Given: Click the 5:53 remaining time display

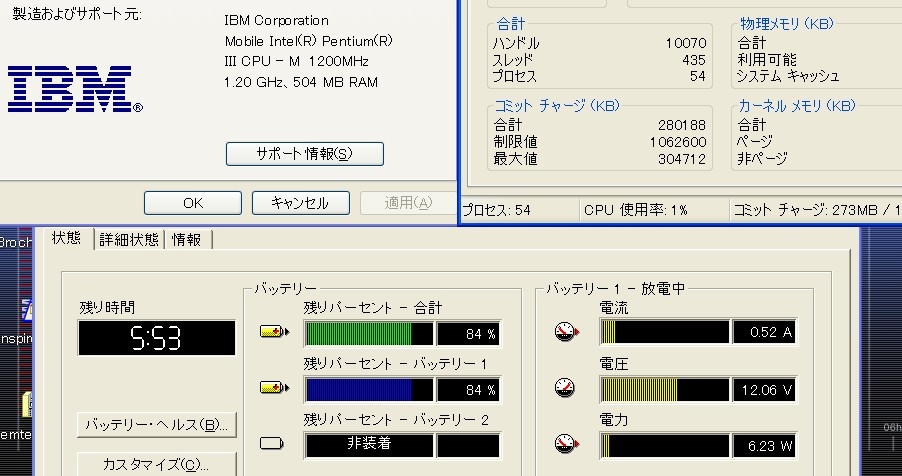Looking at the screenshot, I should [x=156, y=338].
